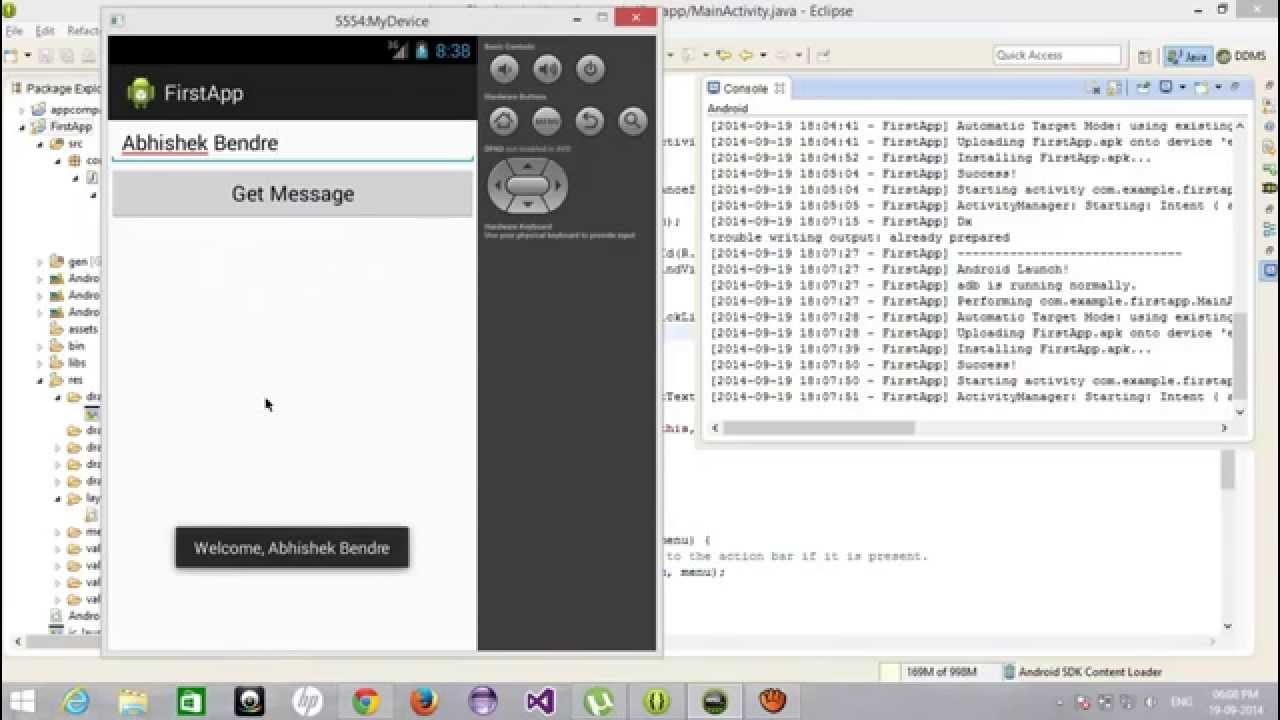Switch to the Java perspective
The height and width of the screenshot is (720, 1280).
(x=1187, y=56)
